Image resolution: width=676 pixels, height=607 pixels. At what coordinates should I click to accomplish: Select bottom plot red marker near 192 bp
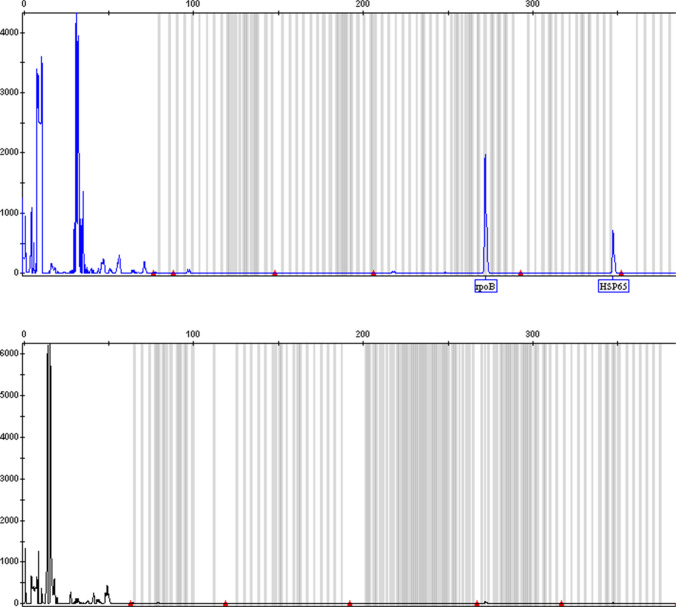click(x=350, y=603)
